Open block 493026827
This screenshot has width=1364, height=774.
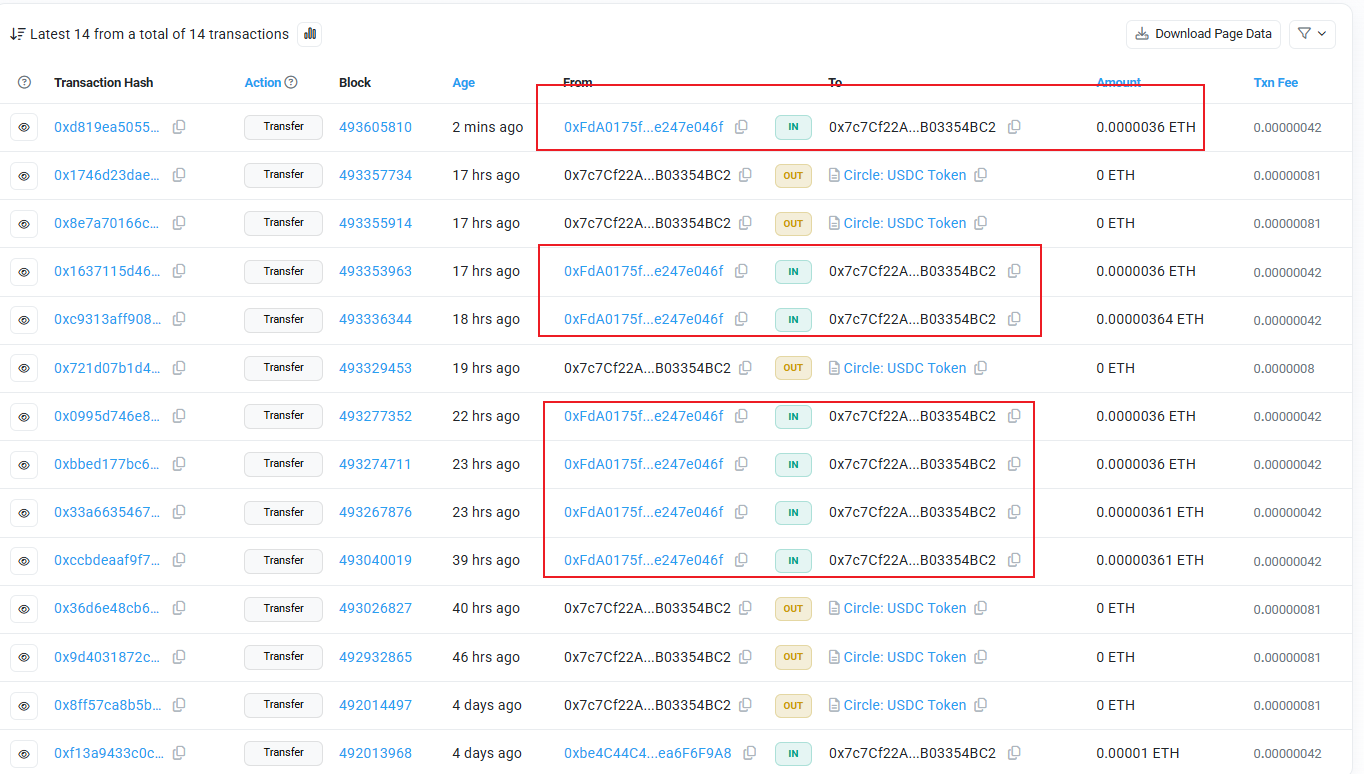(375, 608)
